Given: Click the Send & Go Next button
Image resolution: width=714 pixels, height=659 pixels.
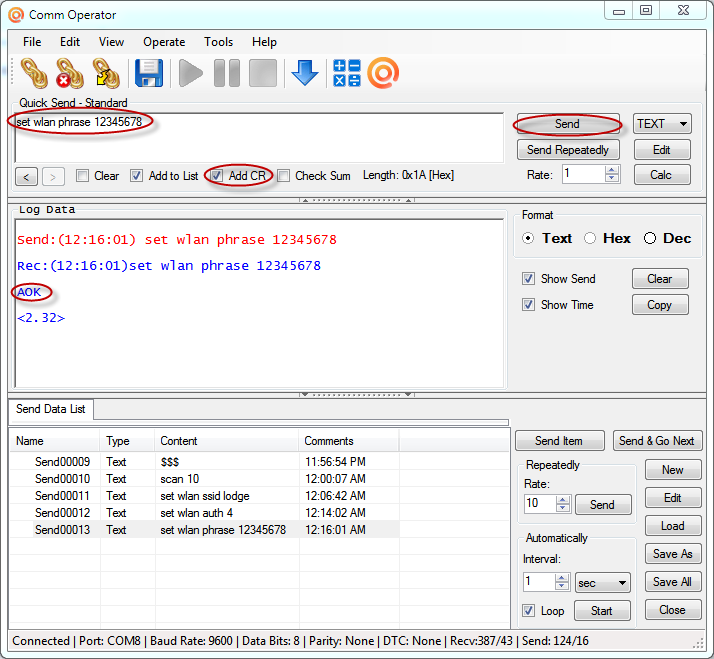Looking at the screenshot, I should click(657, 441).
